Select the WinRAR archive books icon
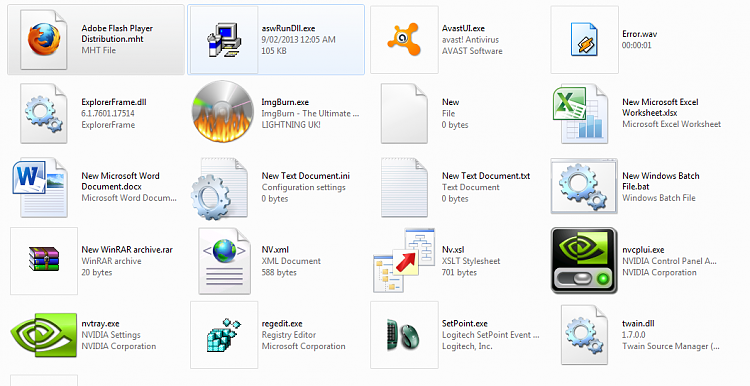750x386 pixels. (44, 259)
